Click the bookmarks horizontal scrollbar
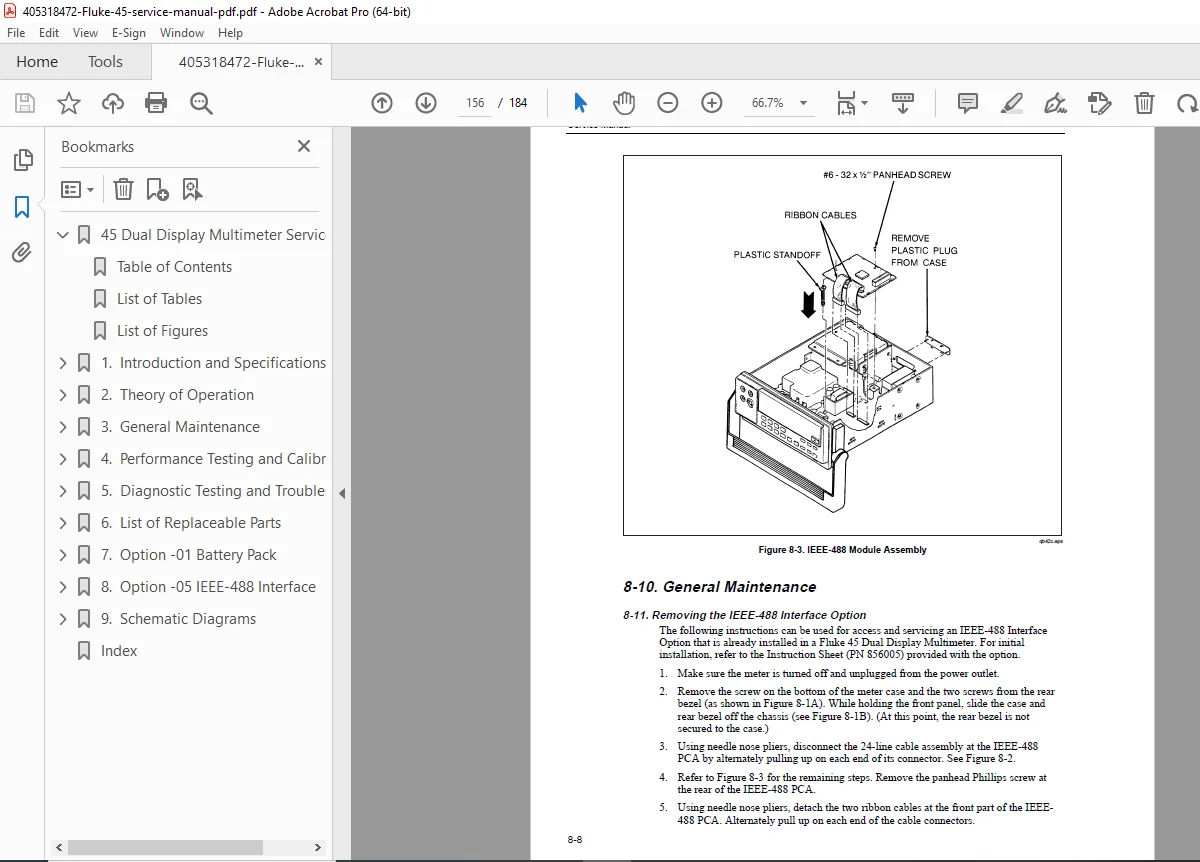Screen dimensions: 1200x862 pyautogui.click(x=167, y=847)
